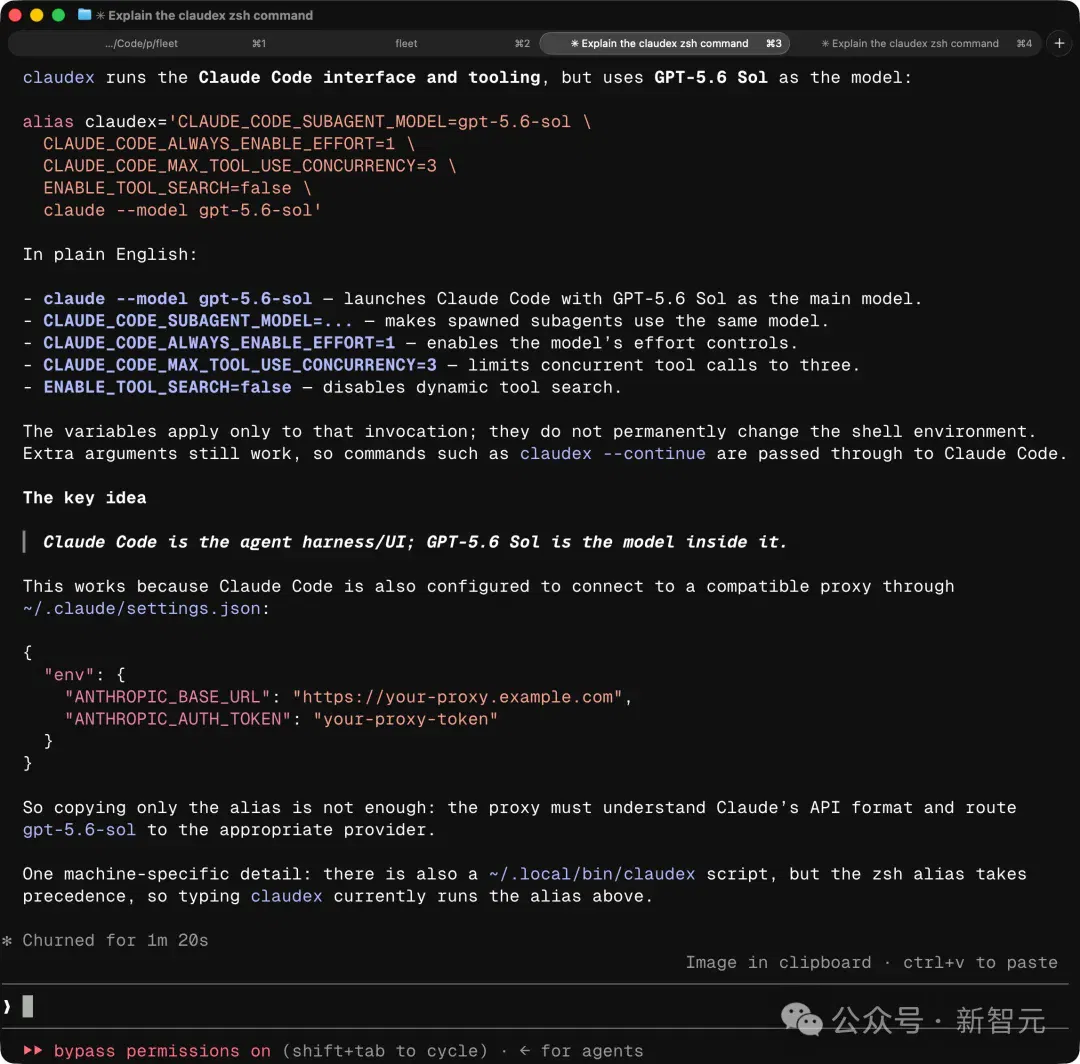Switch to the .../Code/p/fleet tab
The width and height of the screenshot is (1080, 1064).
(x=141, y=43)
